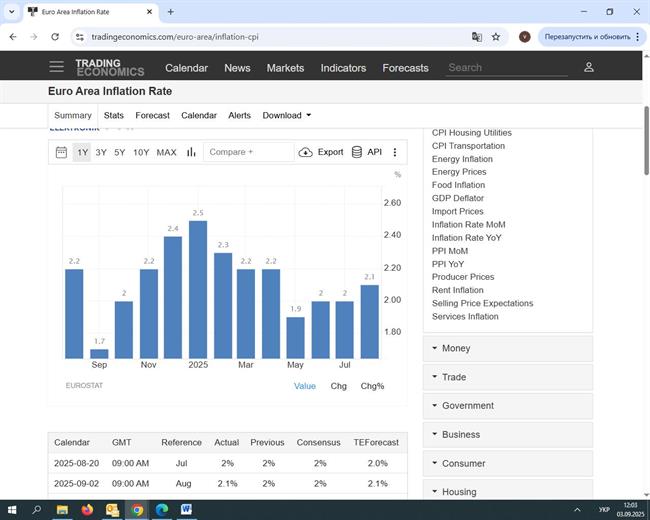Switch chart to Value view
This screenshot has width=650, height=520.
point(305,386)
